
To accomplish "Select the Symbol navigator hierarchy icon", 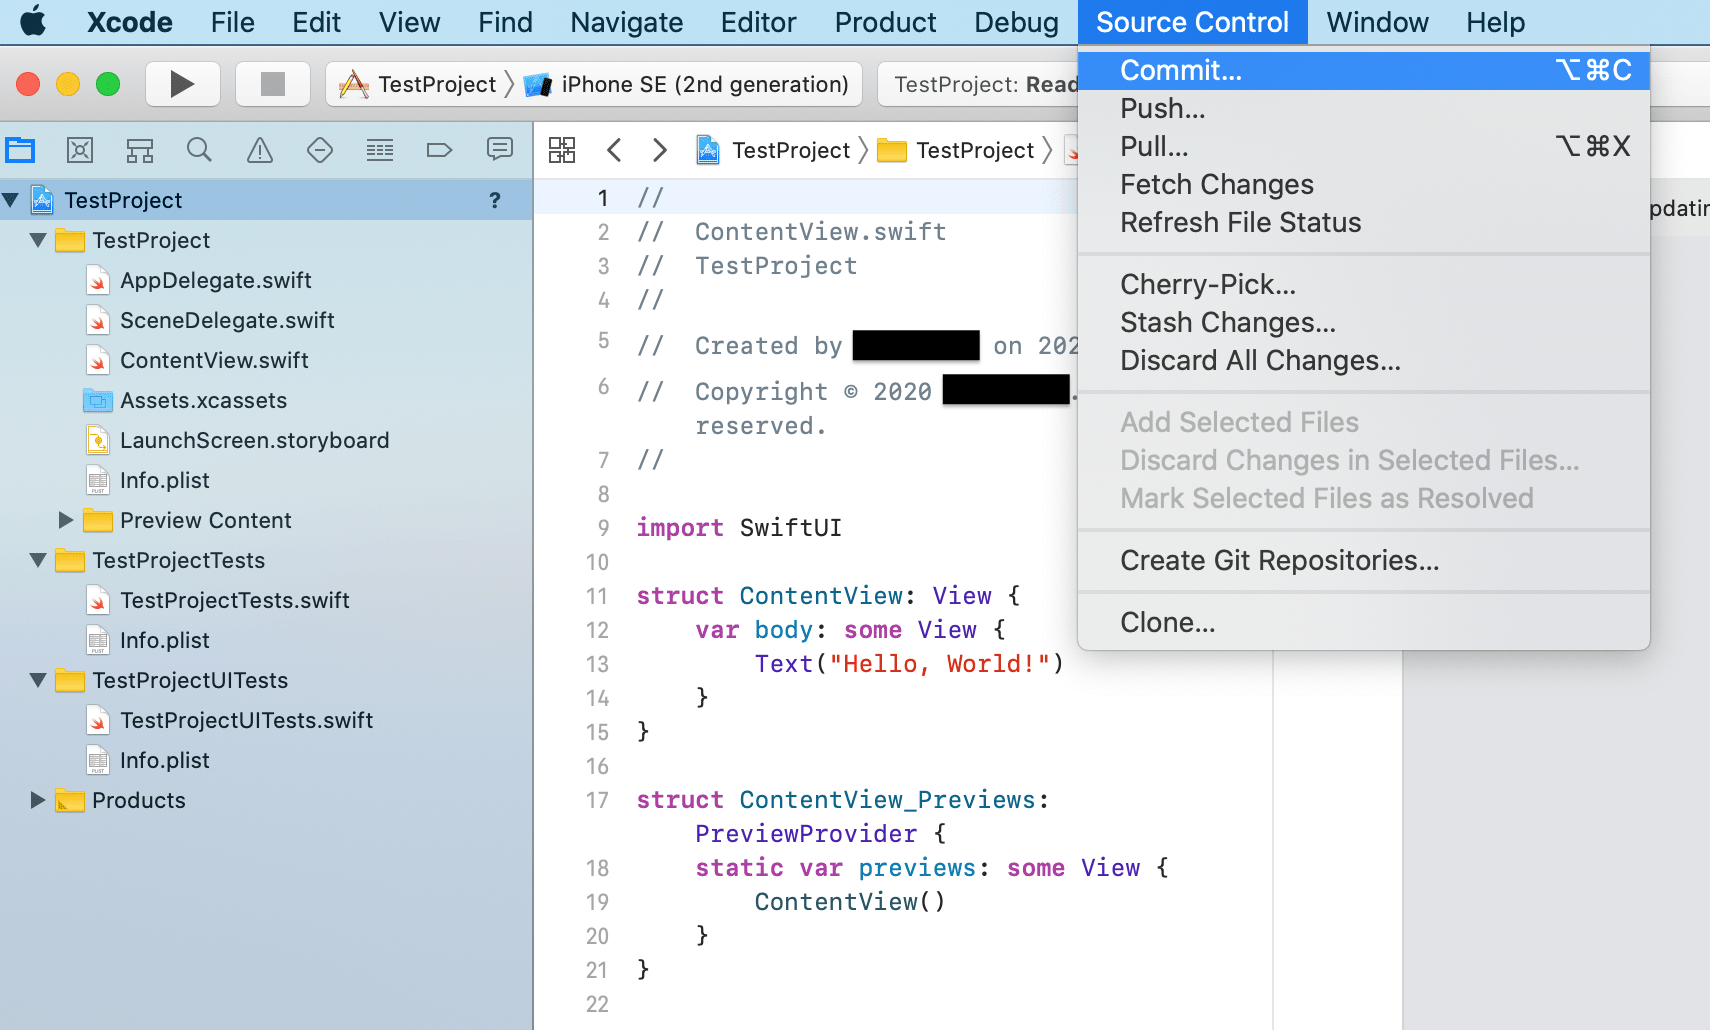I will coord(139,149).
